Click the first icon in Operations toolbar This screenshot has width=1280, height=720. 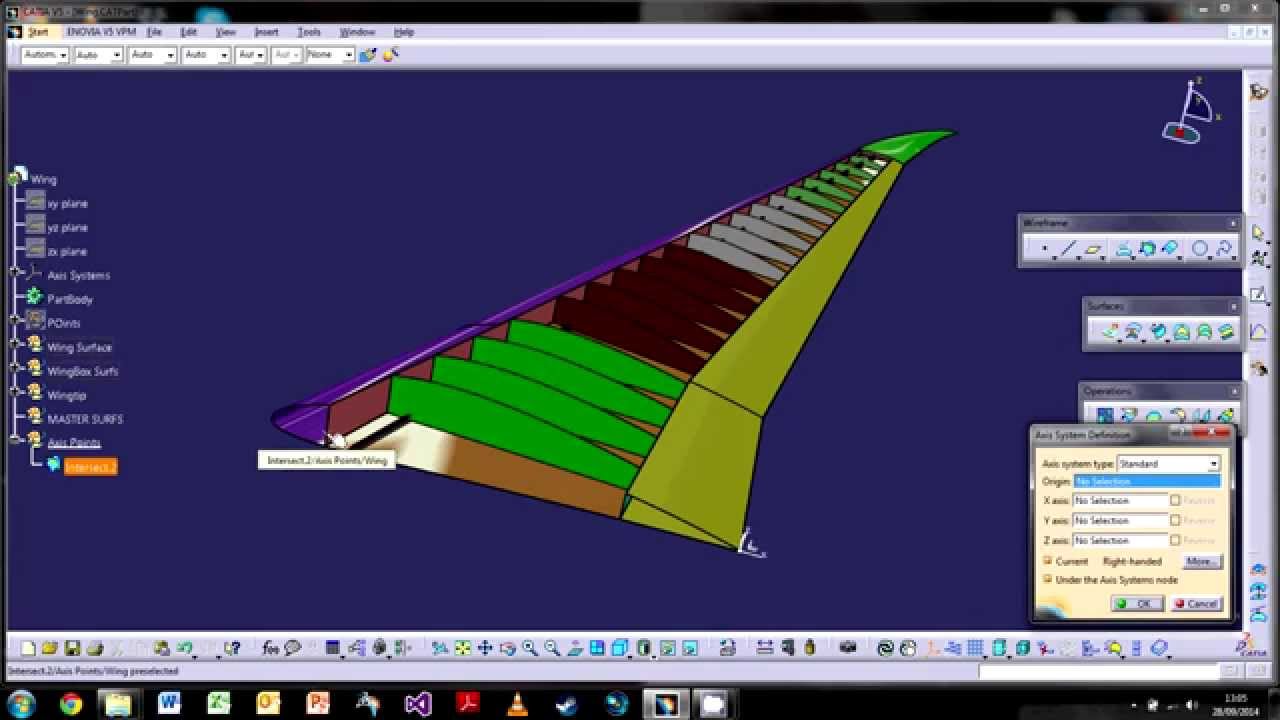tap(1105, 416)
